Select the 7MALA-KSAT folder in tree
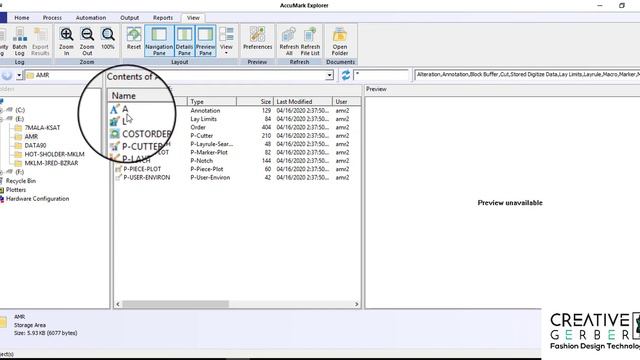 (42, 128)
